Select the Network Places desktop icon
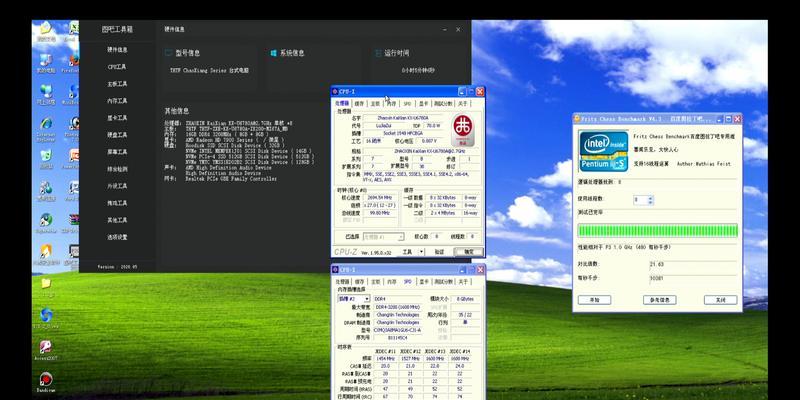This screenshot has height=400, width=800. pyautogui.click(x=46, y=92)
